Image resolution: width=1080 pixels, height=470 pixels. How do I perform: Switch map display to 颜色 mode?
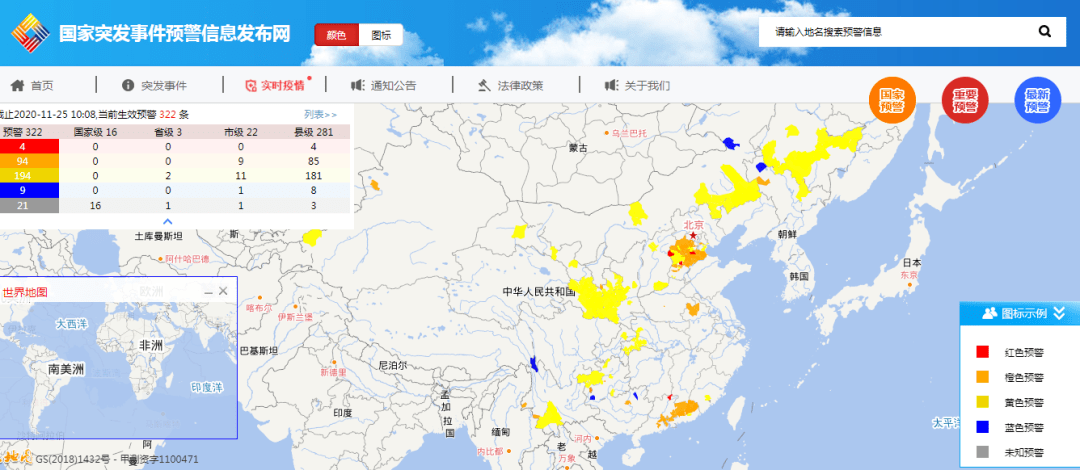coord(336,35)
